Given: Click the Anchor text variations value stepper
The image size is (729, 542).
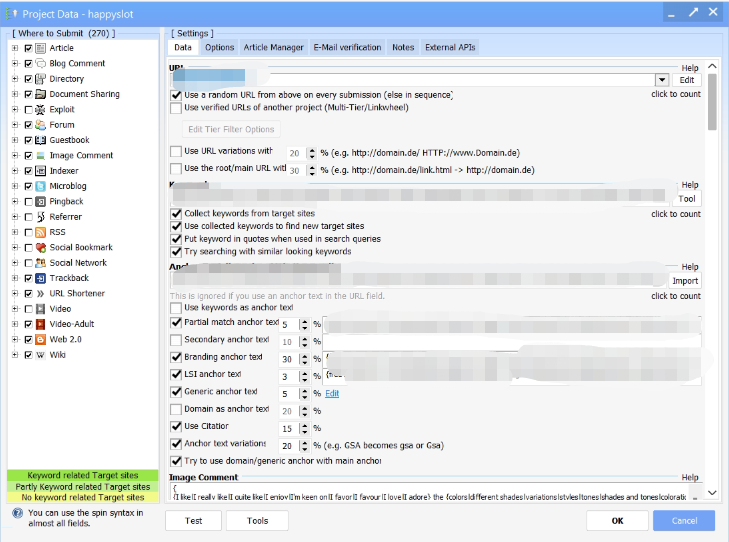Looking at the screenshot, I should pyautogui.click(x=304, y=446).
